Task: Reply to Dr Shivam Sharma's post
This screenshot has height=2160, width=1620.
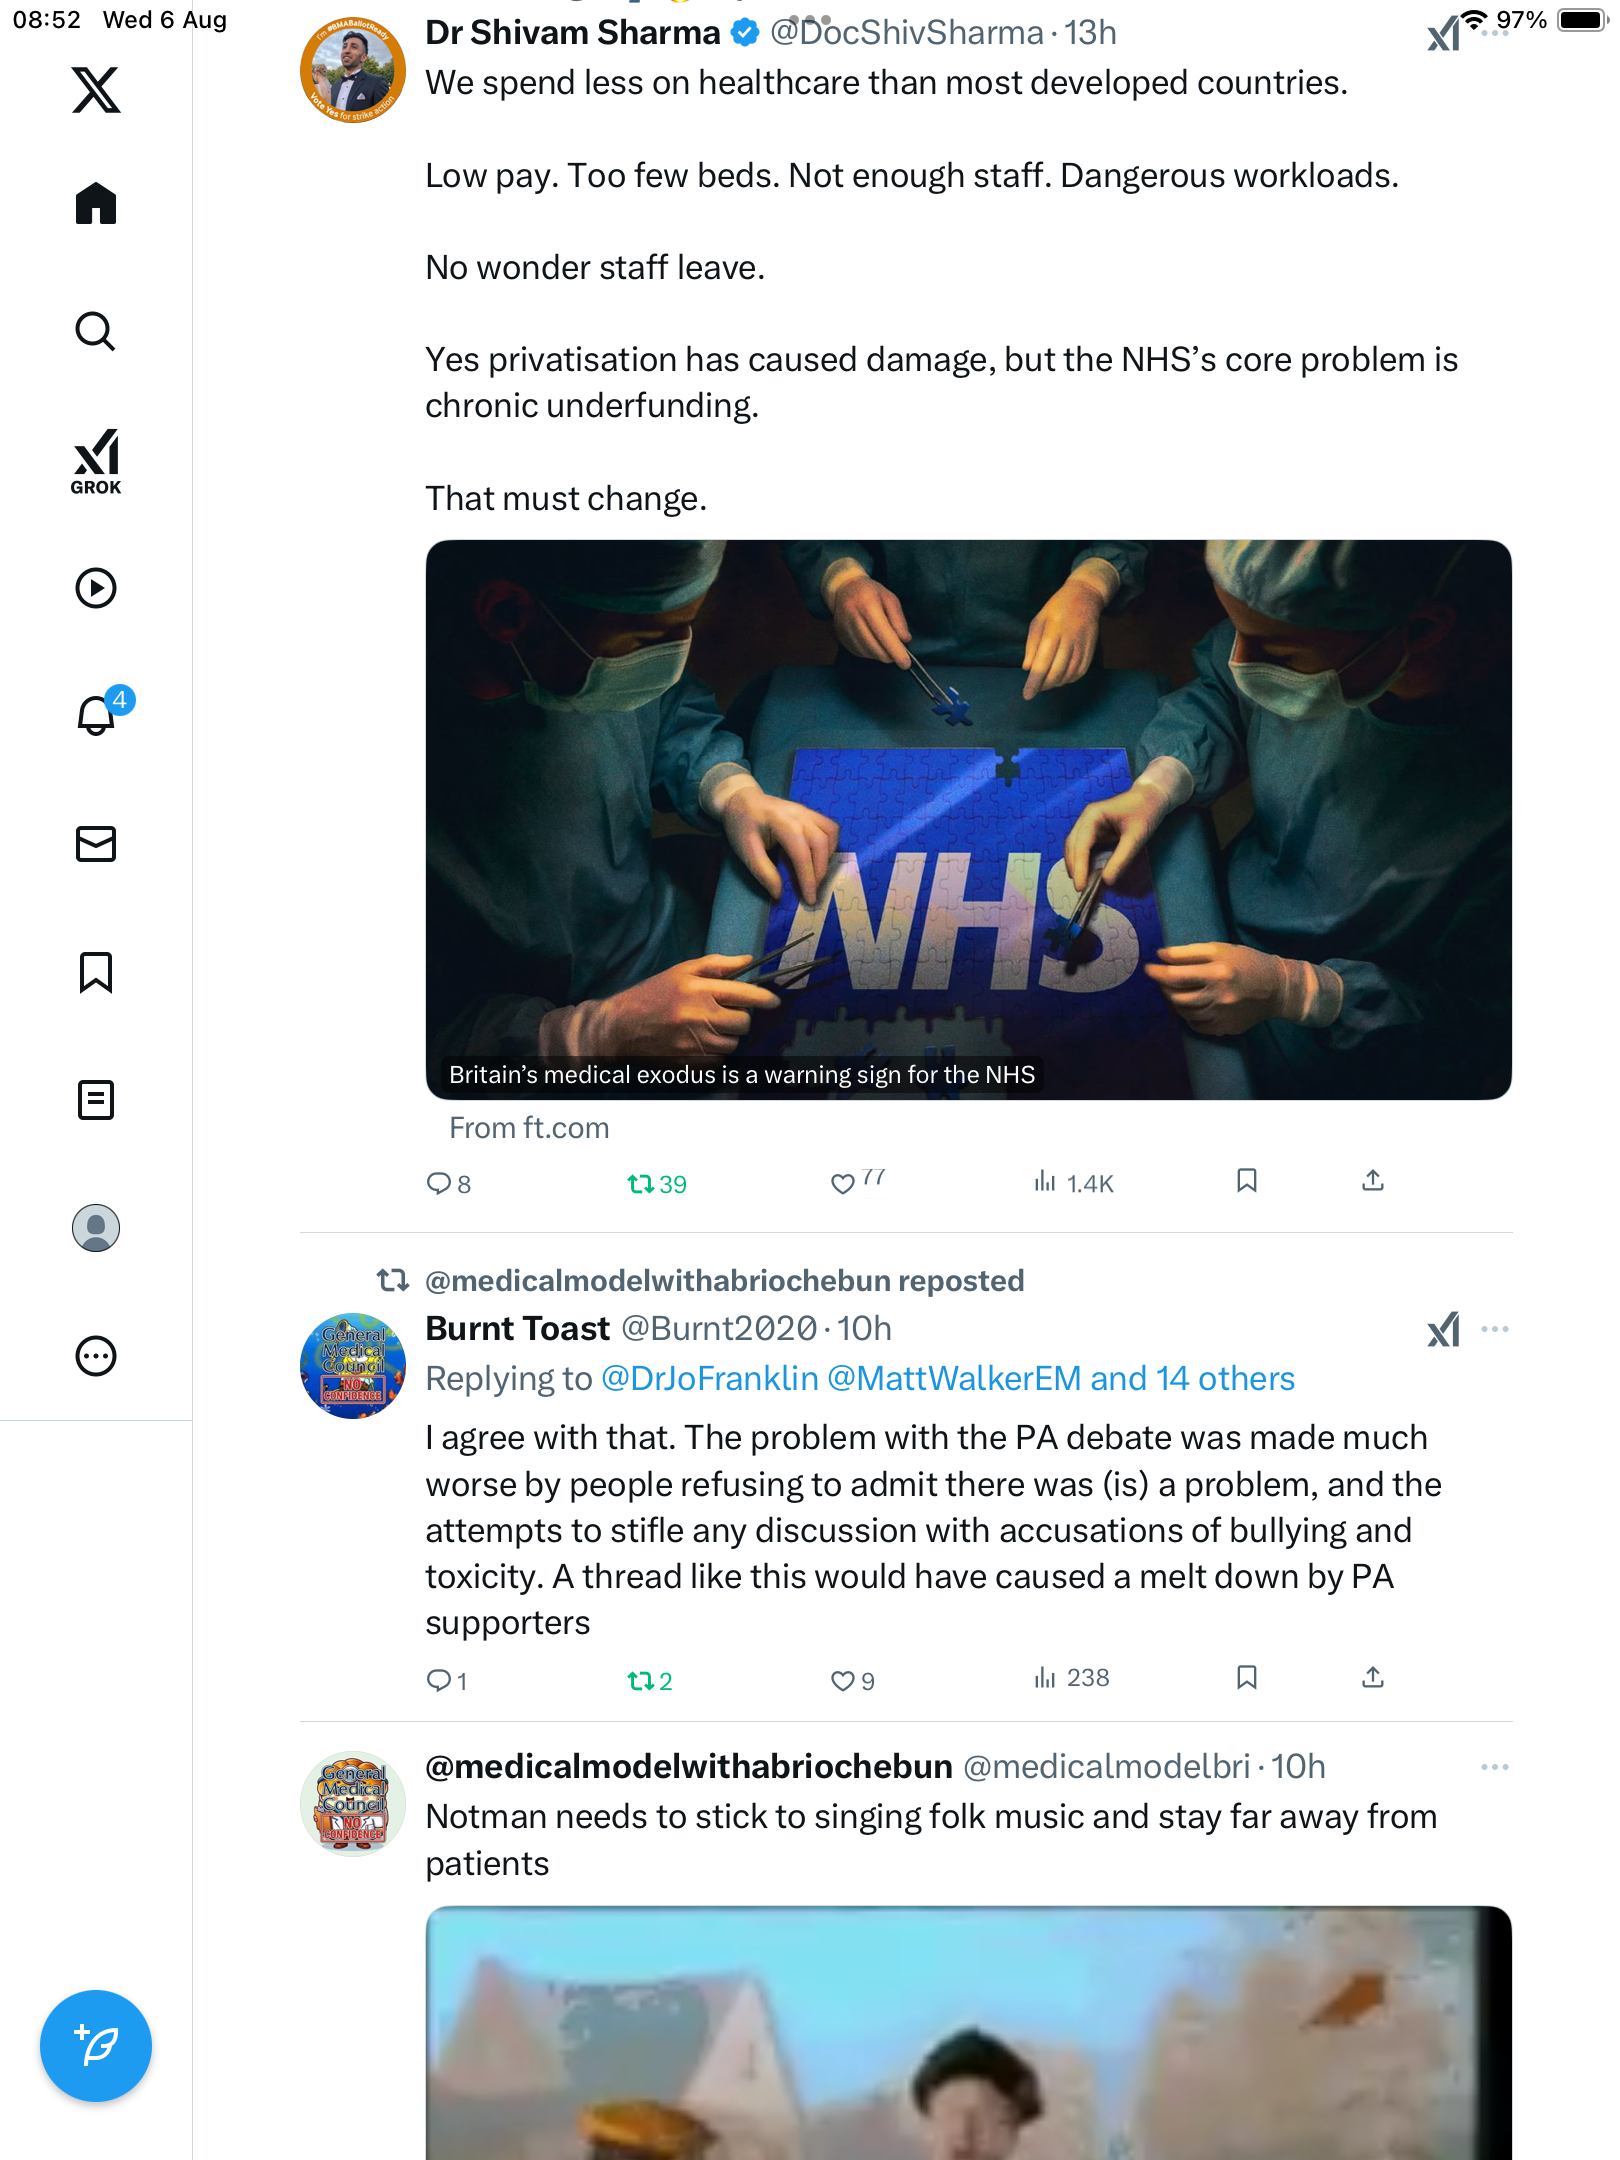Action: coord(439,1184)
